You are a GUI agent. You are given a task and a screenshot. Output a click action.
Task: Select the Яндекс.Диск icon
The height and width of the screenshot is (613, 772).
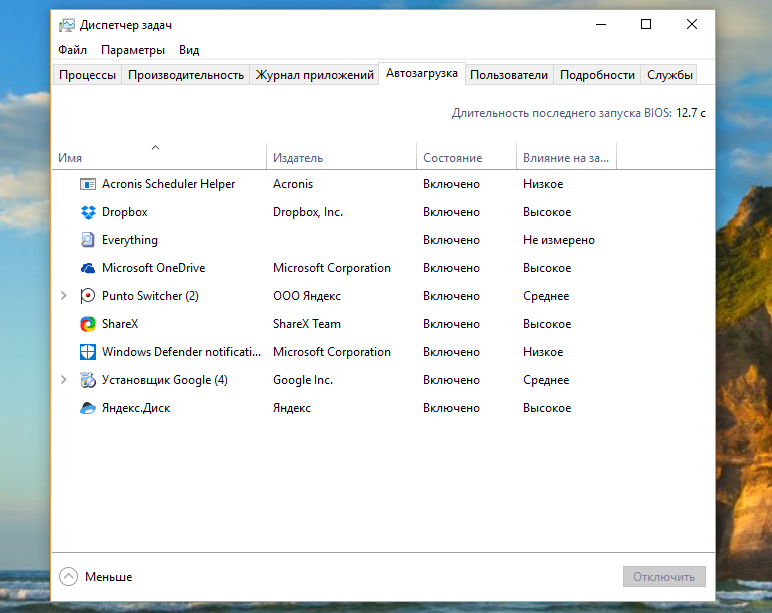coord(88,408)
